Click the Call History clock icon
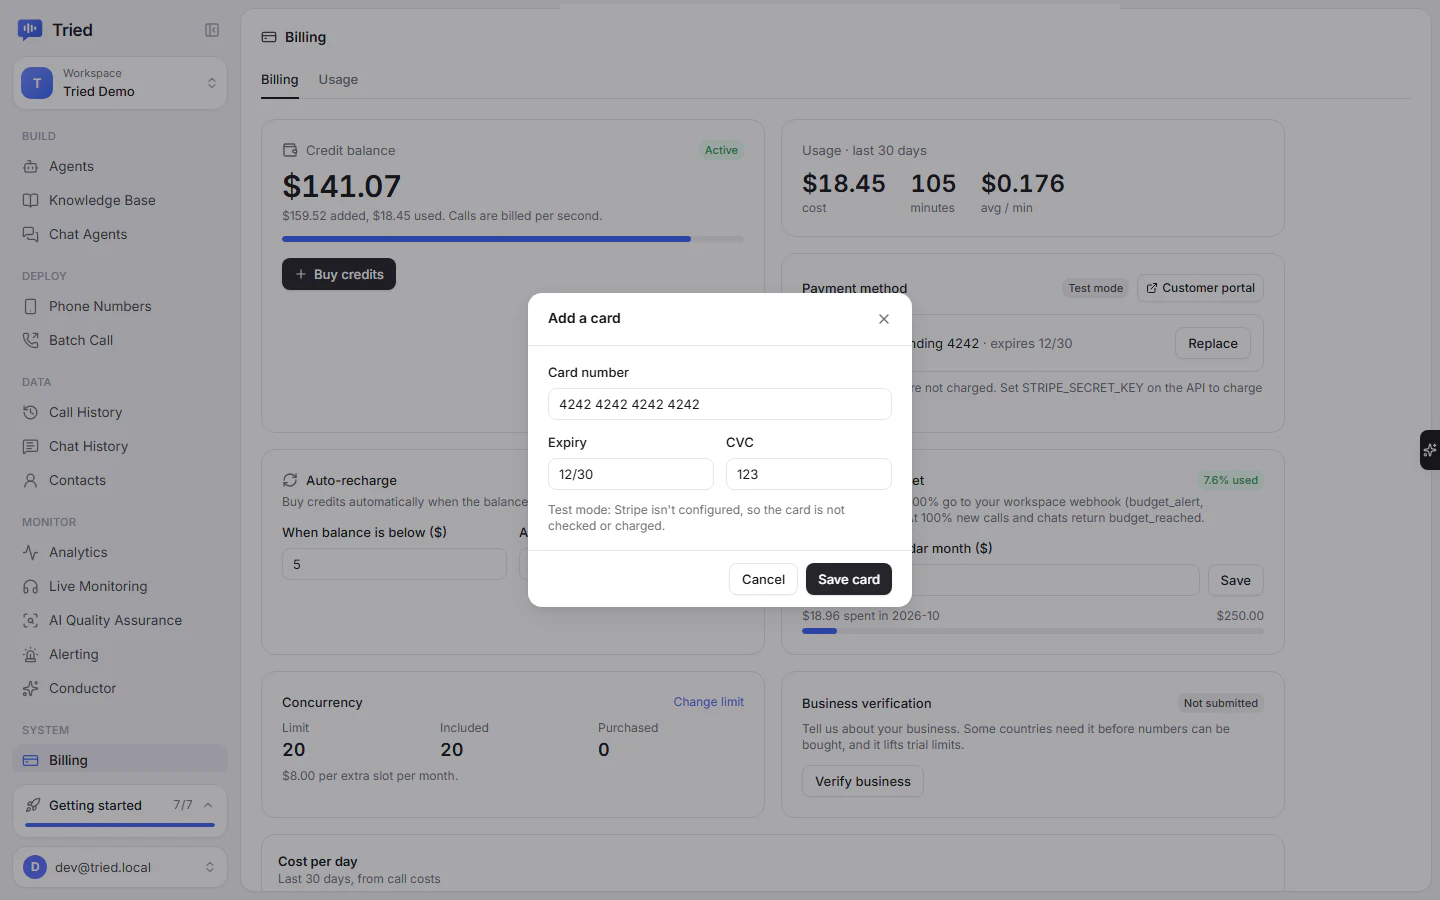Image resolution: width=1440 pixels, height=900 pixels. (x=31, y=413)
